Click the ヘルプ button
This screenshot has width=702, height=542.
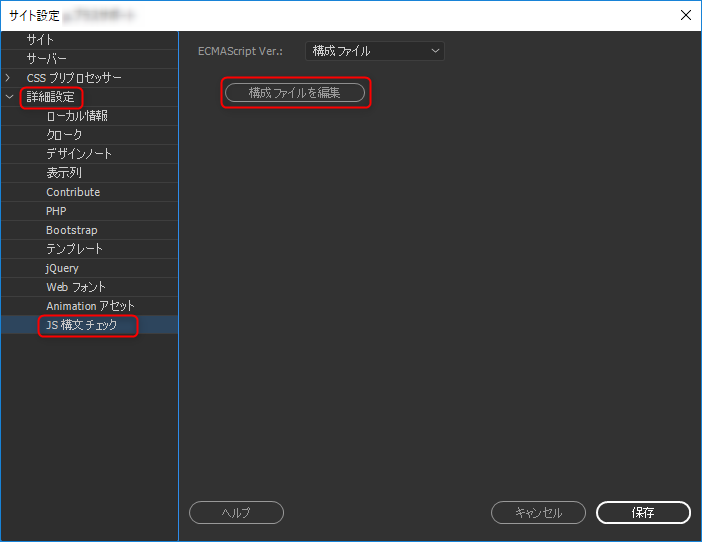[x=236, y=513]
